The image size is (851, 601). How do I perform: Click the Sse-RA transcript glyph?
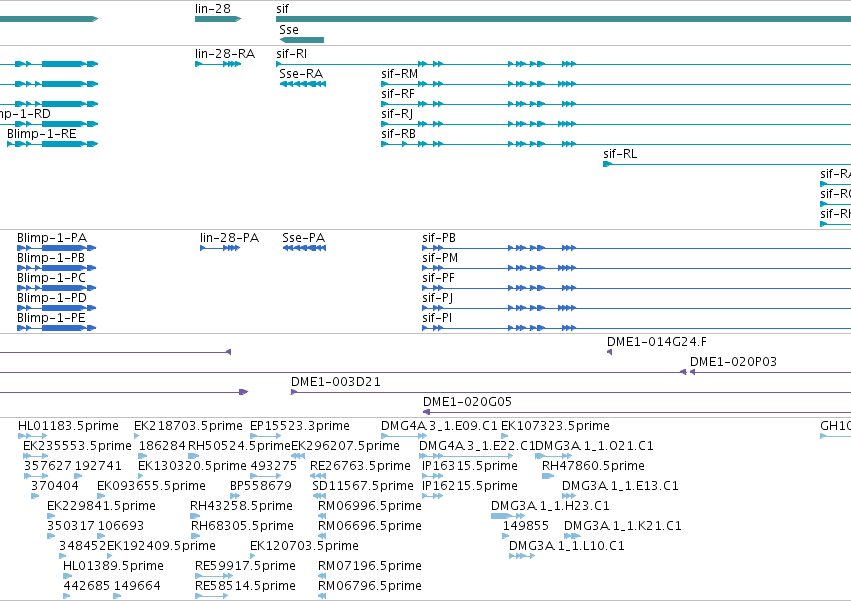coord(303,84)
